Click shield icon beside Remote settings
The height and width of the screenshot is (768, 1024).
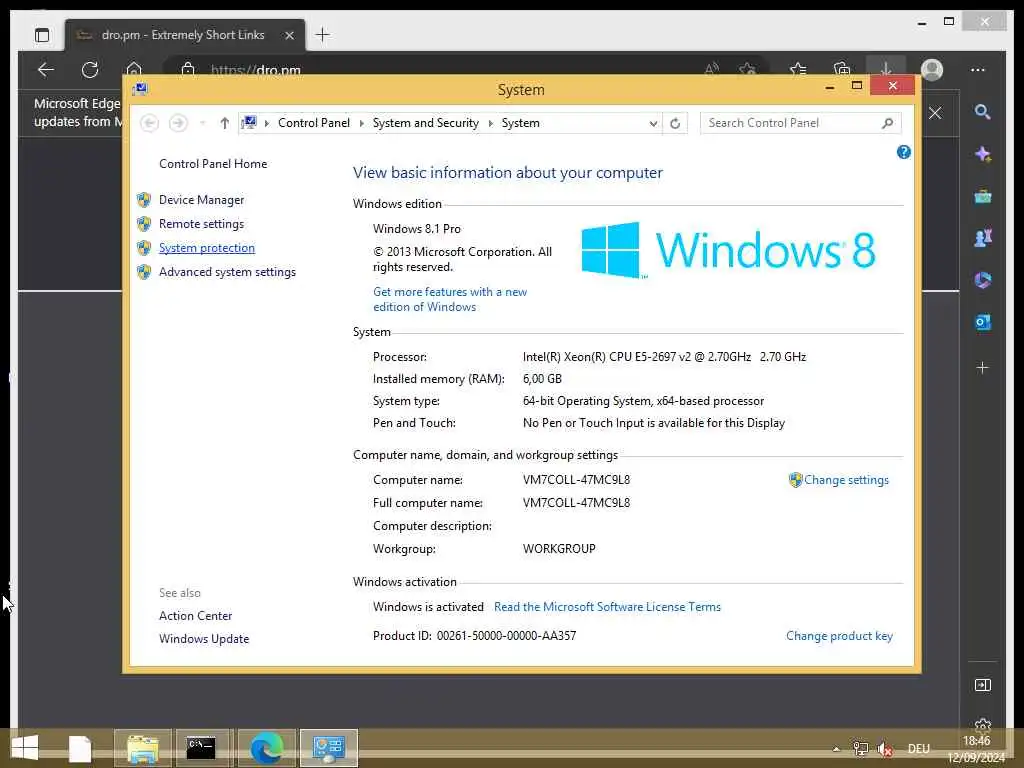click(144, 224)
